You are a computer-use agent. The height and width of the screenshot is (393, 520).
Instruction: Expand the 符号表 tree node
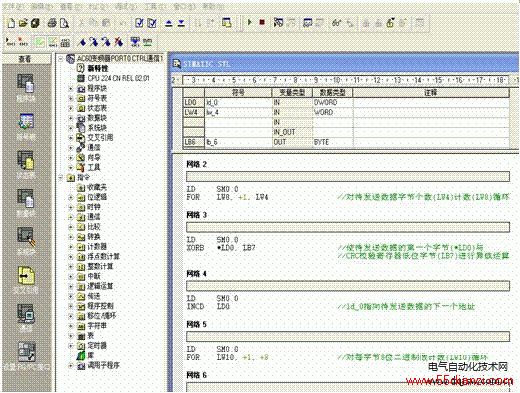point(71,98)
